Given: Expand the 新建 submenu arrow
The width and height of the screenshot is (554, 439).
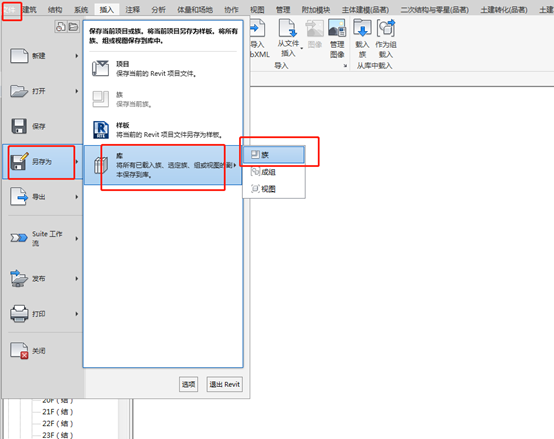Looking at the screenshot, I should click(x=77, y=56).
